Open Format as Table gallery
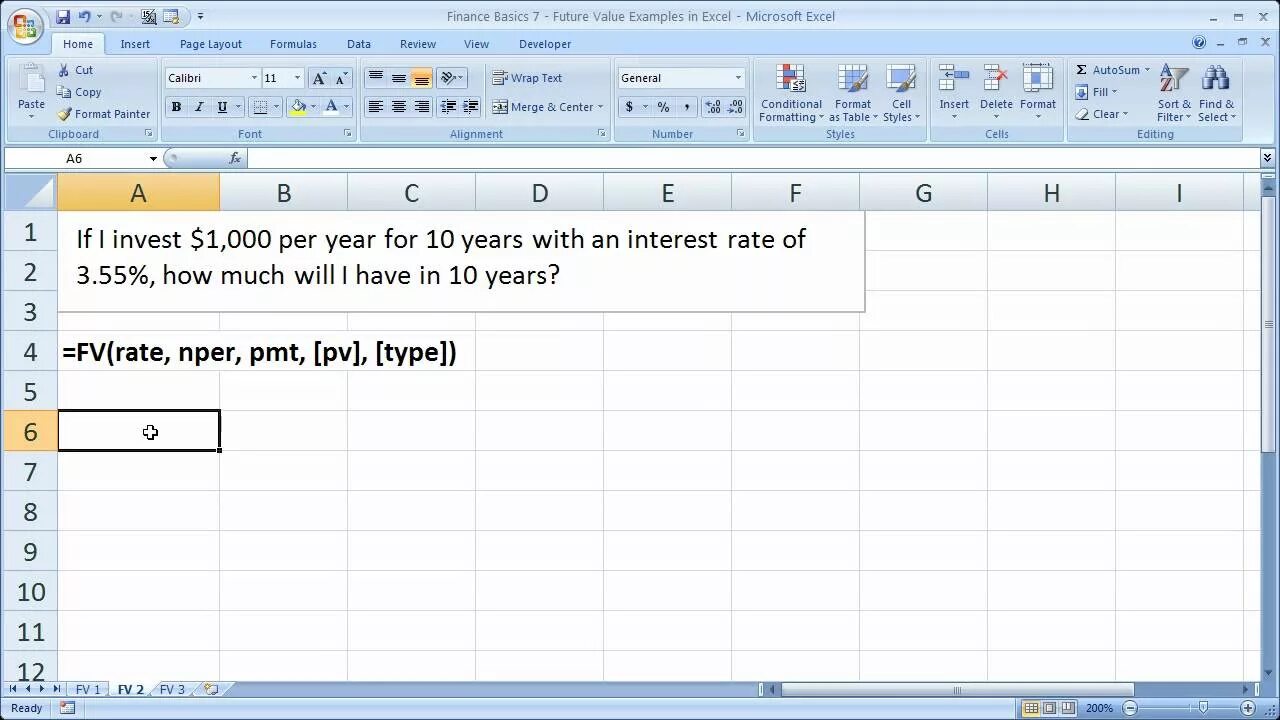This screenshot has width=1280, height=720. click(853, 94)
